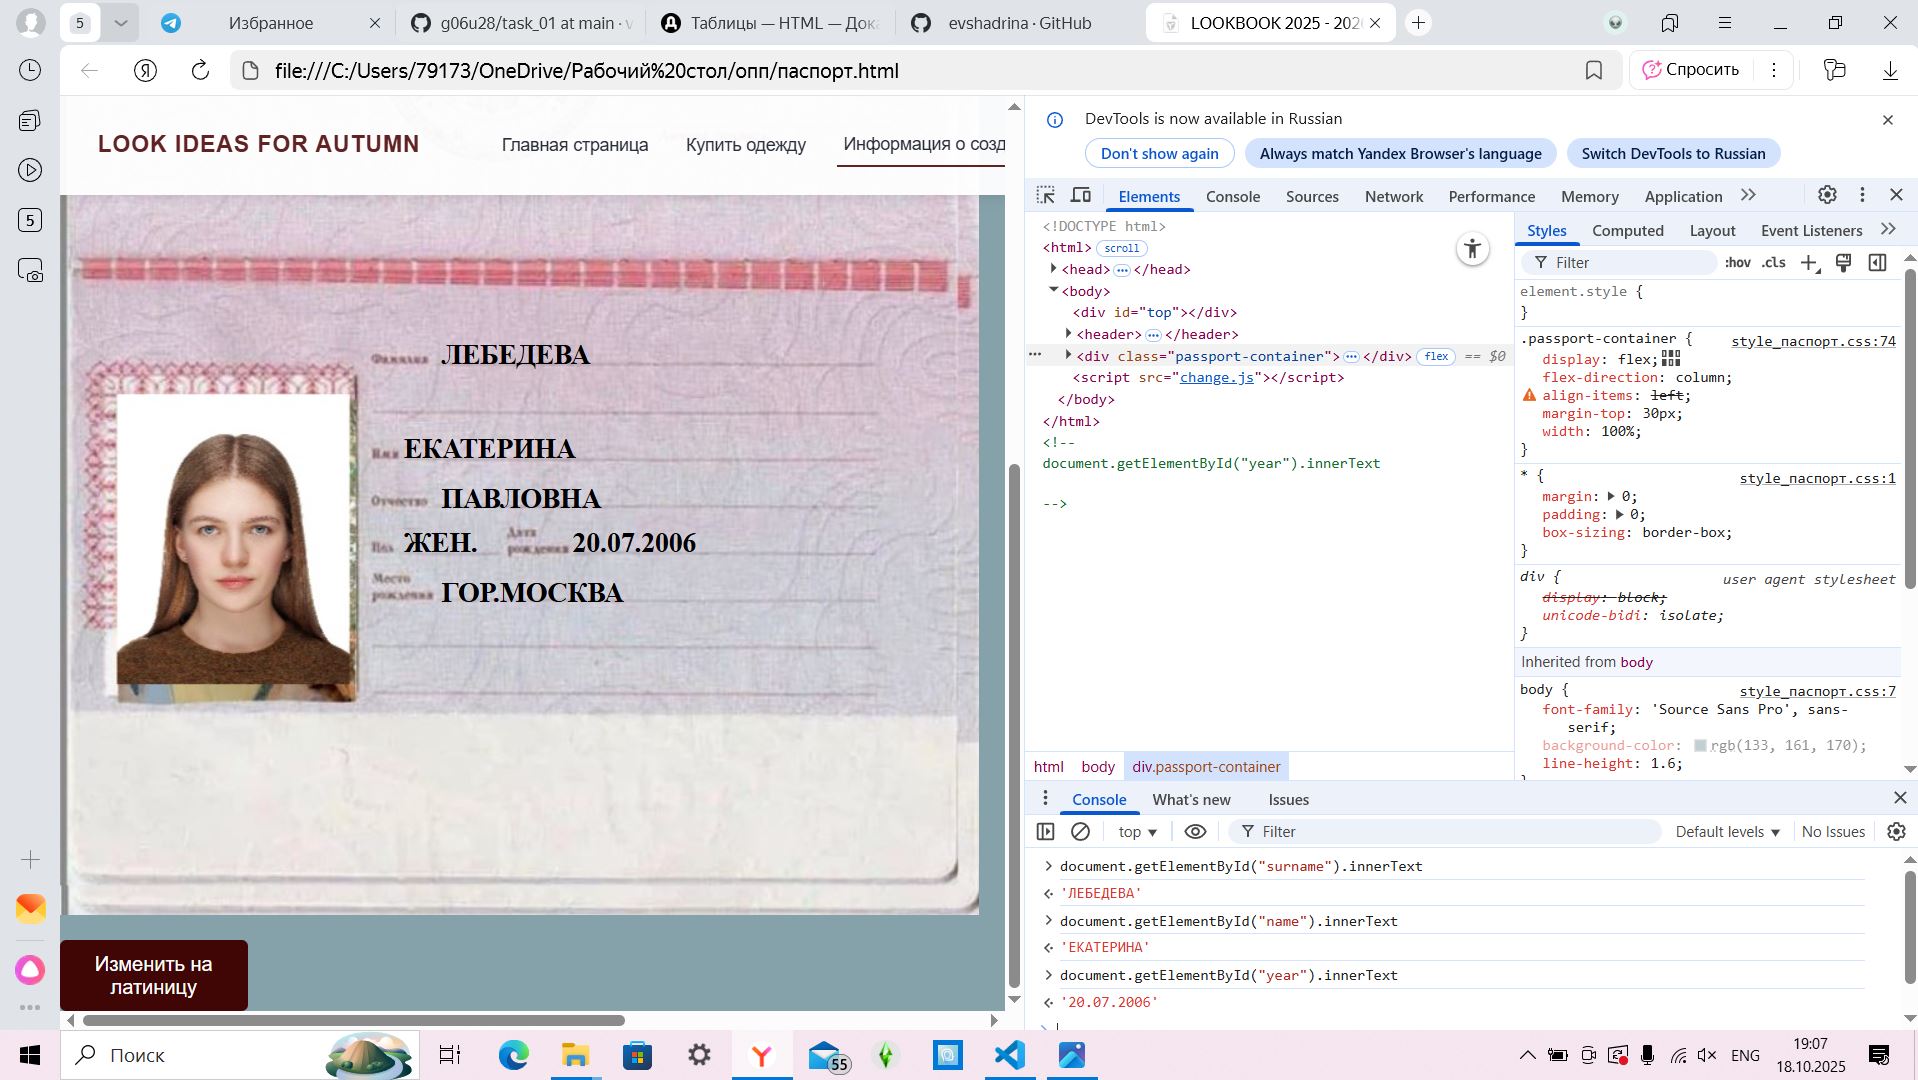1918x1080 pixels.
Task: Open the top context selector dropdown
Action: (1137, 832)
